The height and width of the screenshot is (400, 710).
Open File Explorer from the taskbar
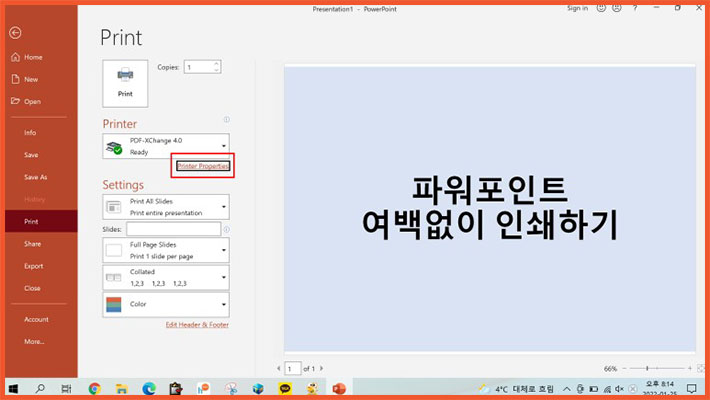point(122,389)
